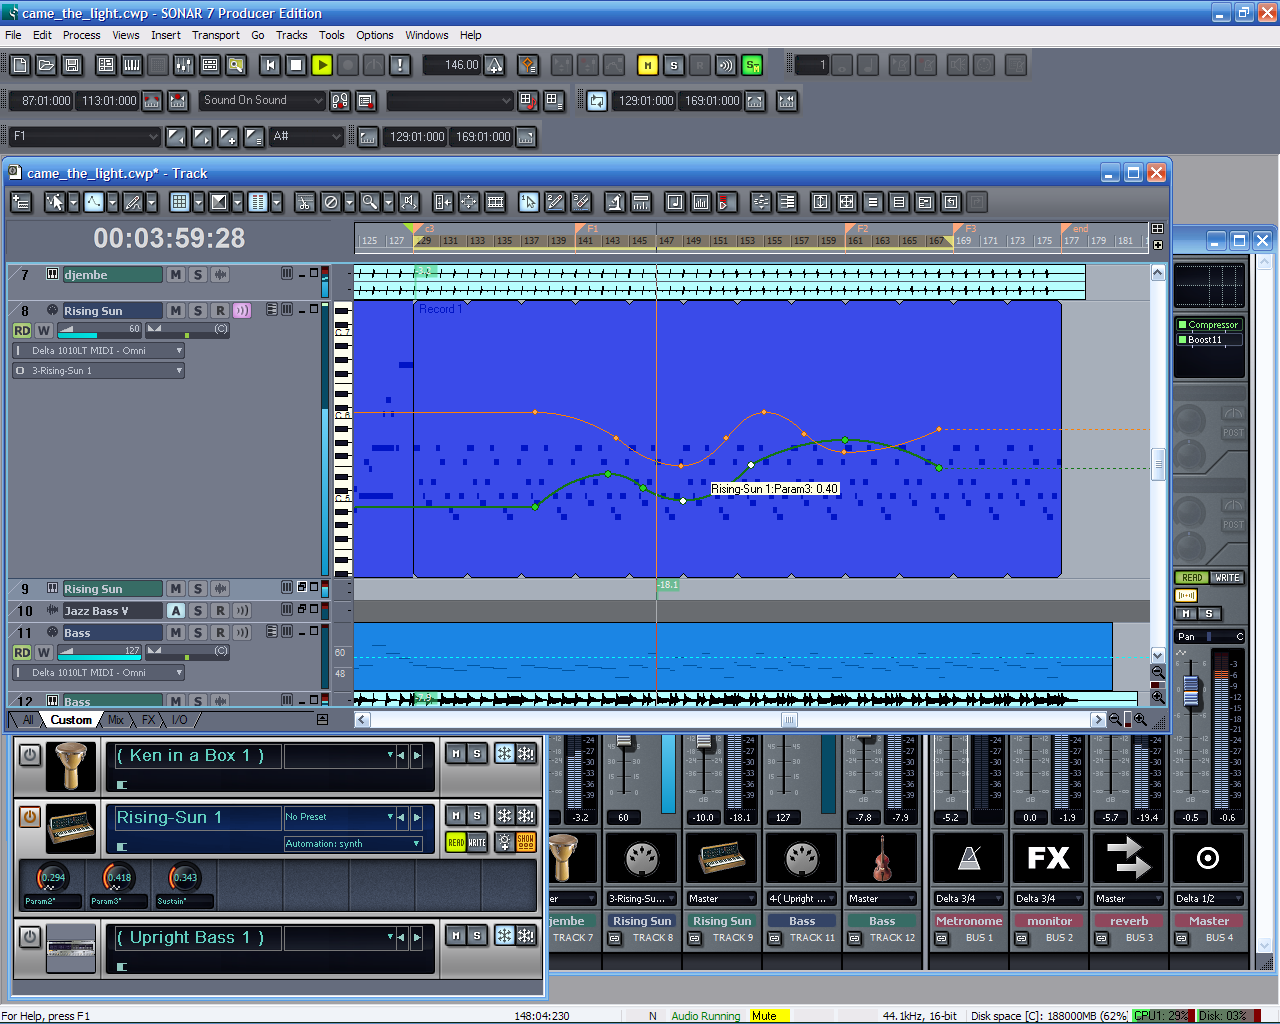Toggle power for Ken in a Box 1 synth

point(30,755)
